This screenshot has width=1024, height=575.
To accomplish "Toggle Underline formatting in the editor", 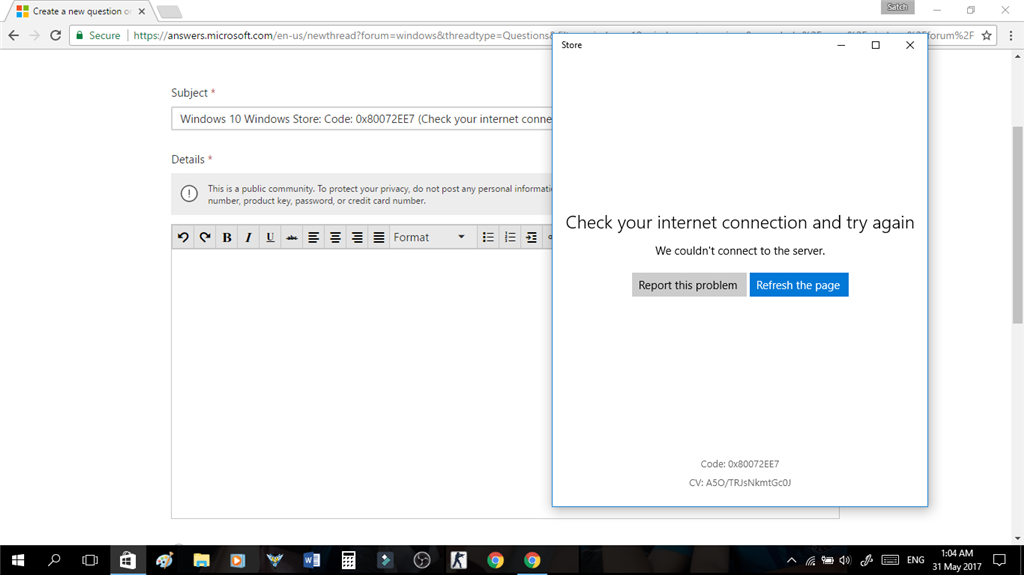I will (x=270, y=237).
